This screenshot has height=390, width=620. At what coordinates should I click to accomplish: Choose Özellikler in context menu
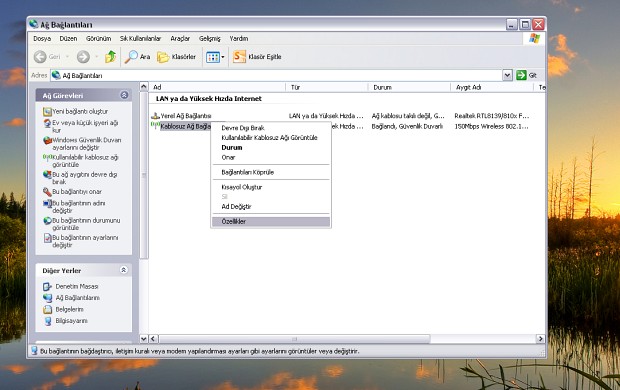coord(271,222)
